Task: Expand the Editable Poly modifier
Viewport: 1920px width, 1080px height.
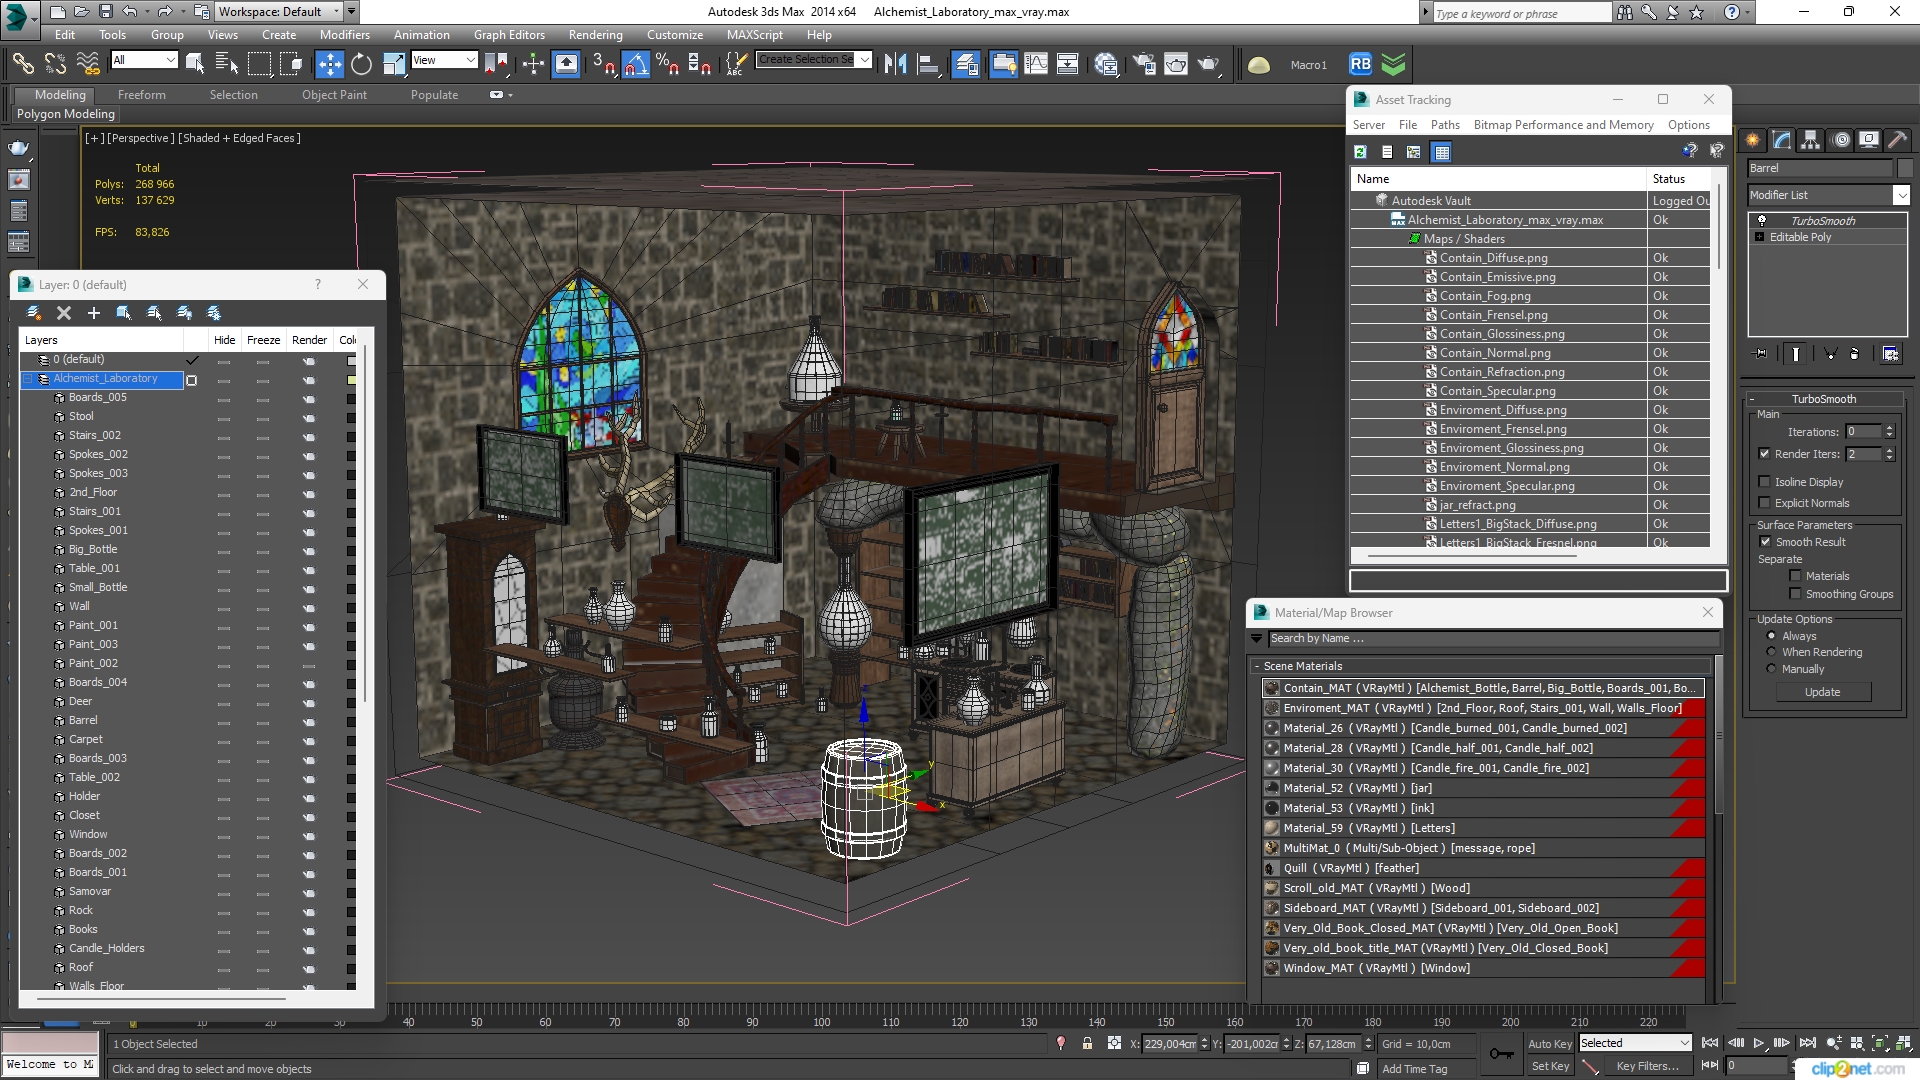Action: point(1759,237)
